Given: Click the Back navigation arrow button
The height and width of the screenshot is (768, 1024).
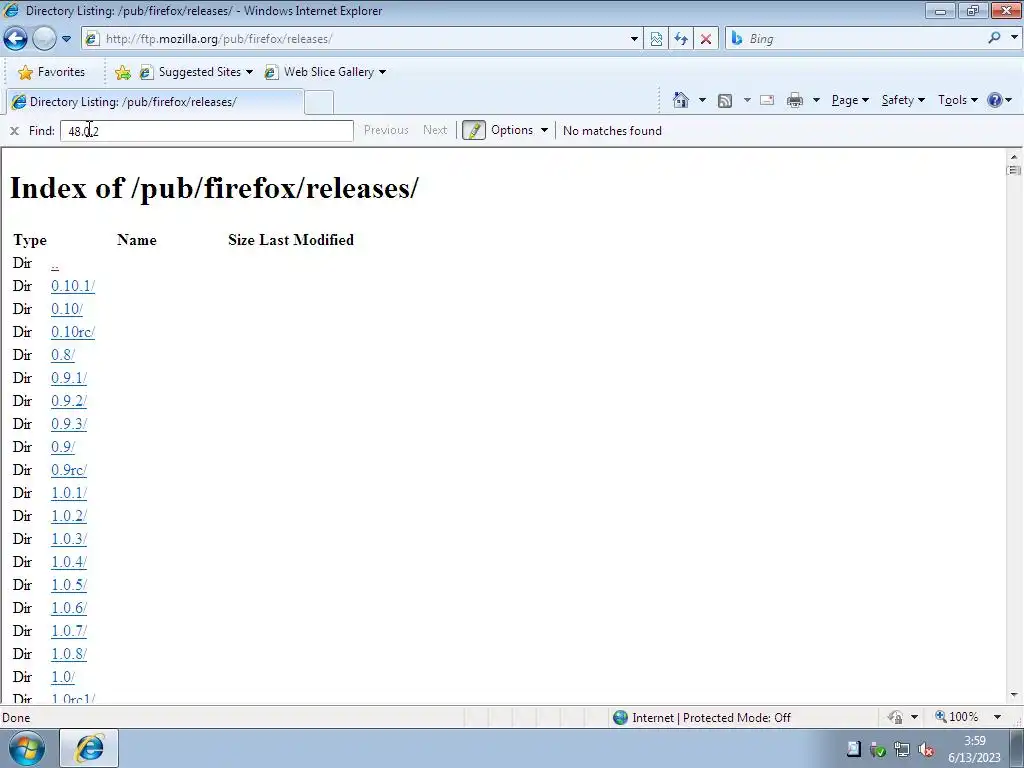Looking at the screenshot, I should (15, 39).
